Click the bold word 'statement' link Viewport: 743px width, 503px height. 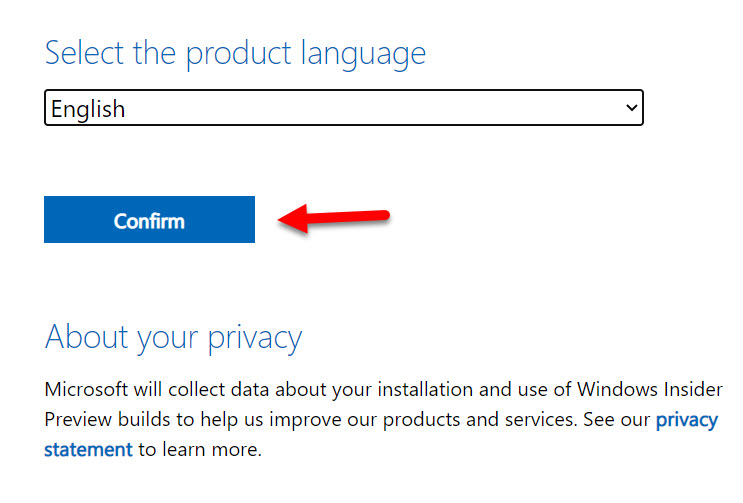pyautogui.click(x=88, y=450)
